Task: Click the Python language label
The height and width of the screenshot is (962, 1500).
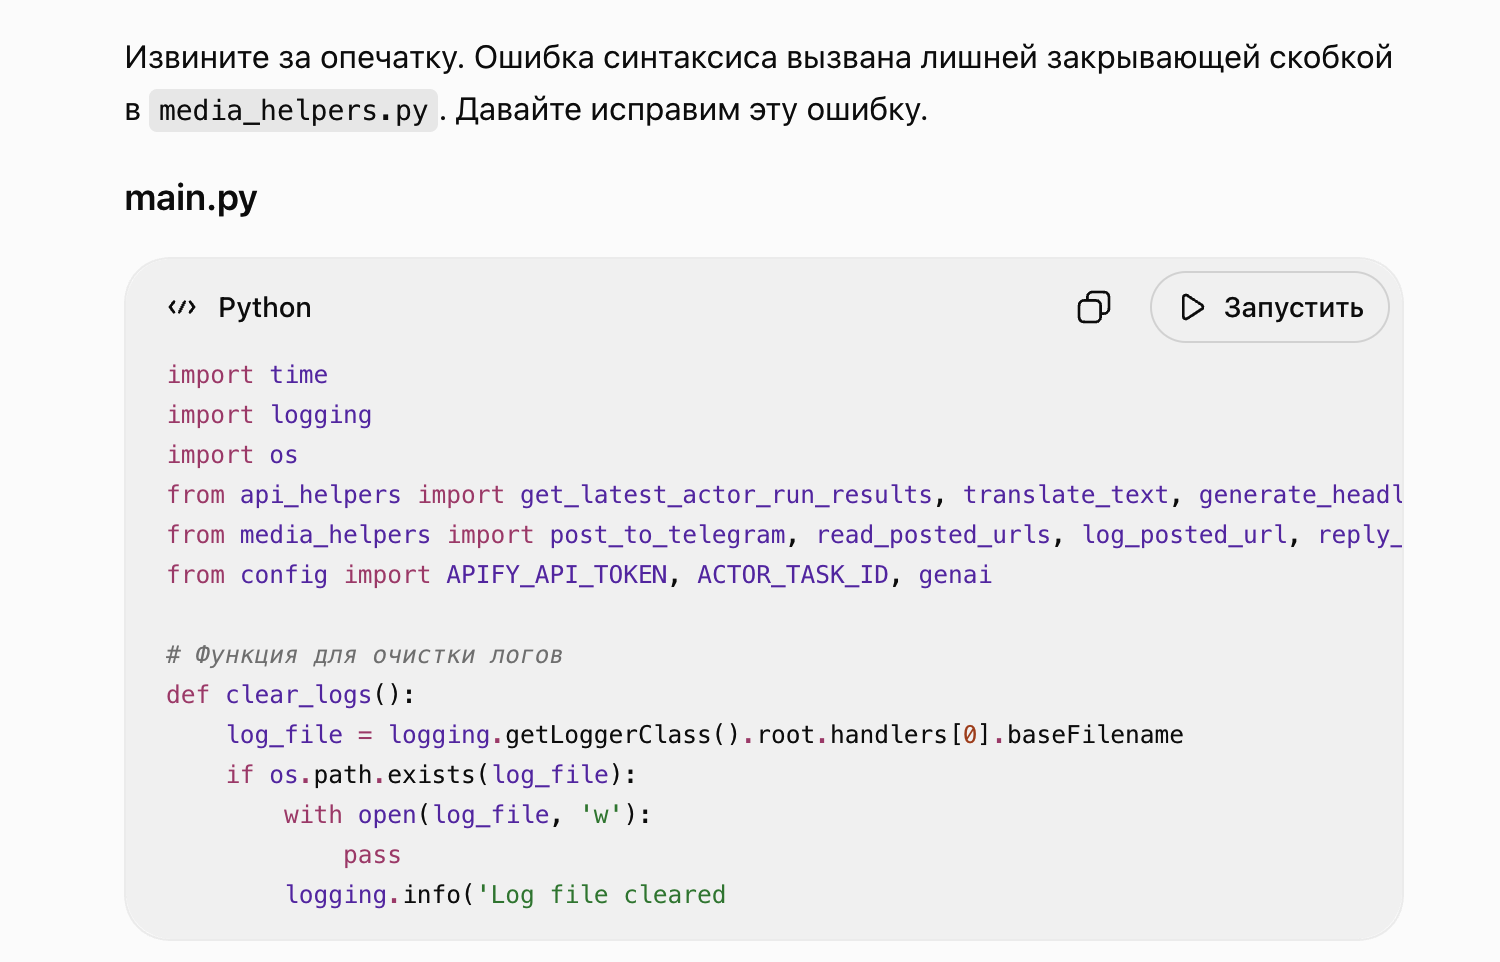Action: click(x=265, y=307)
